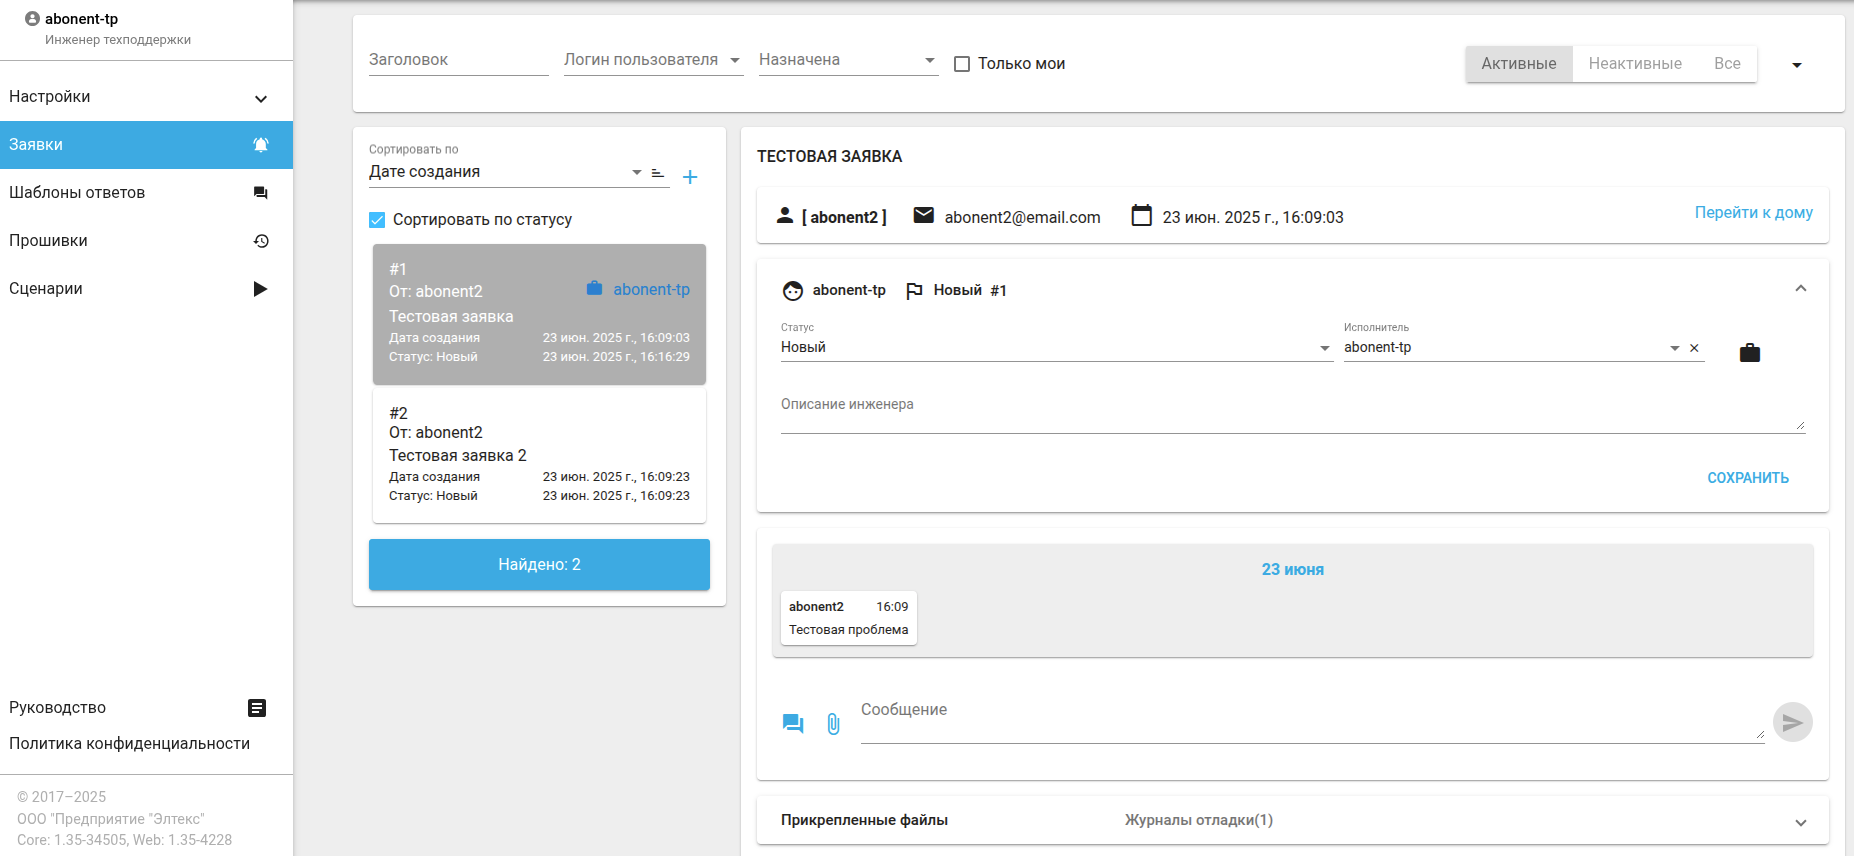Uncheck Сортировать по статусу checkbox

(x=377, y=220)
